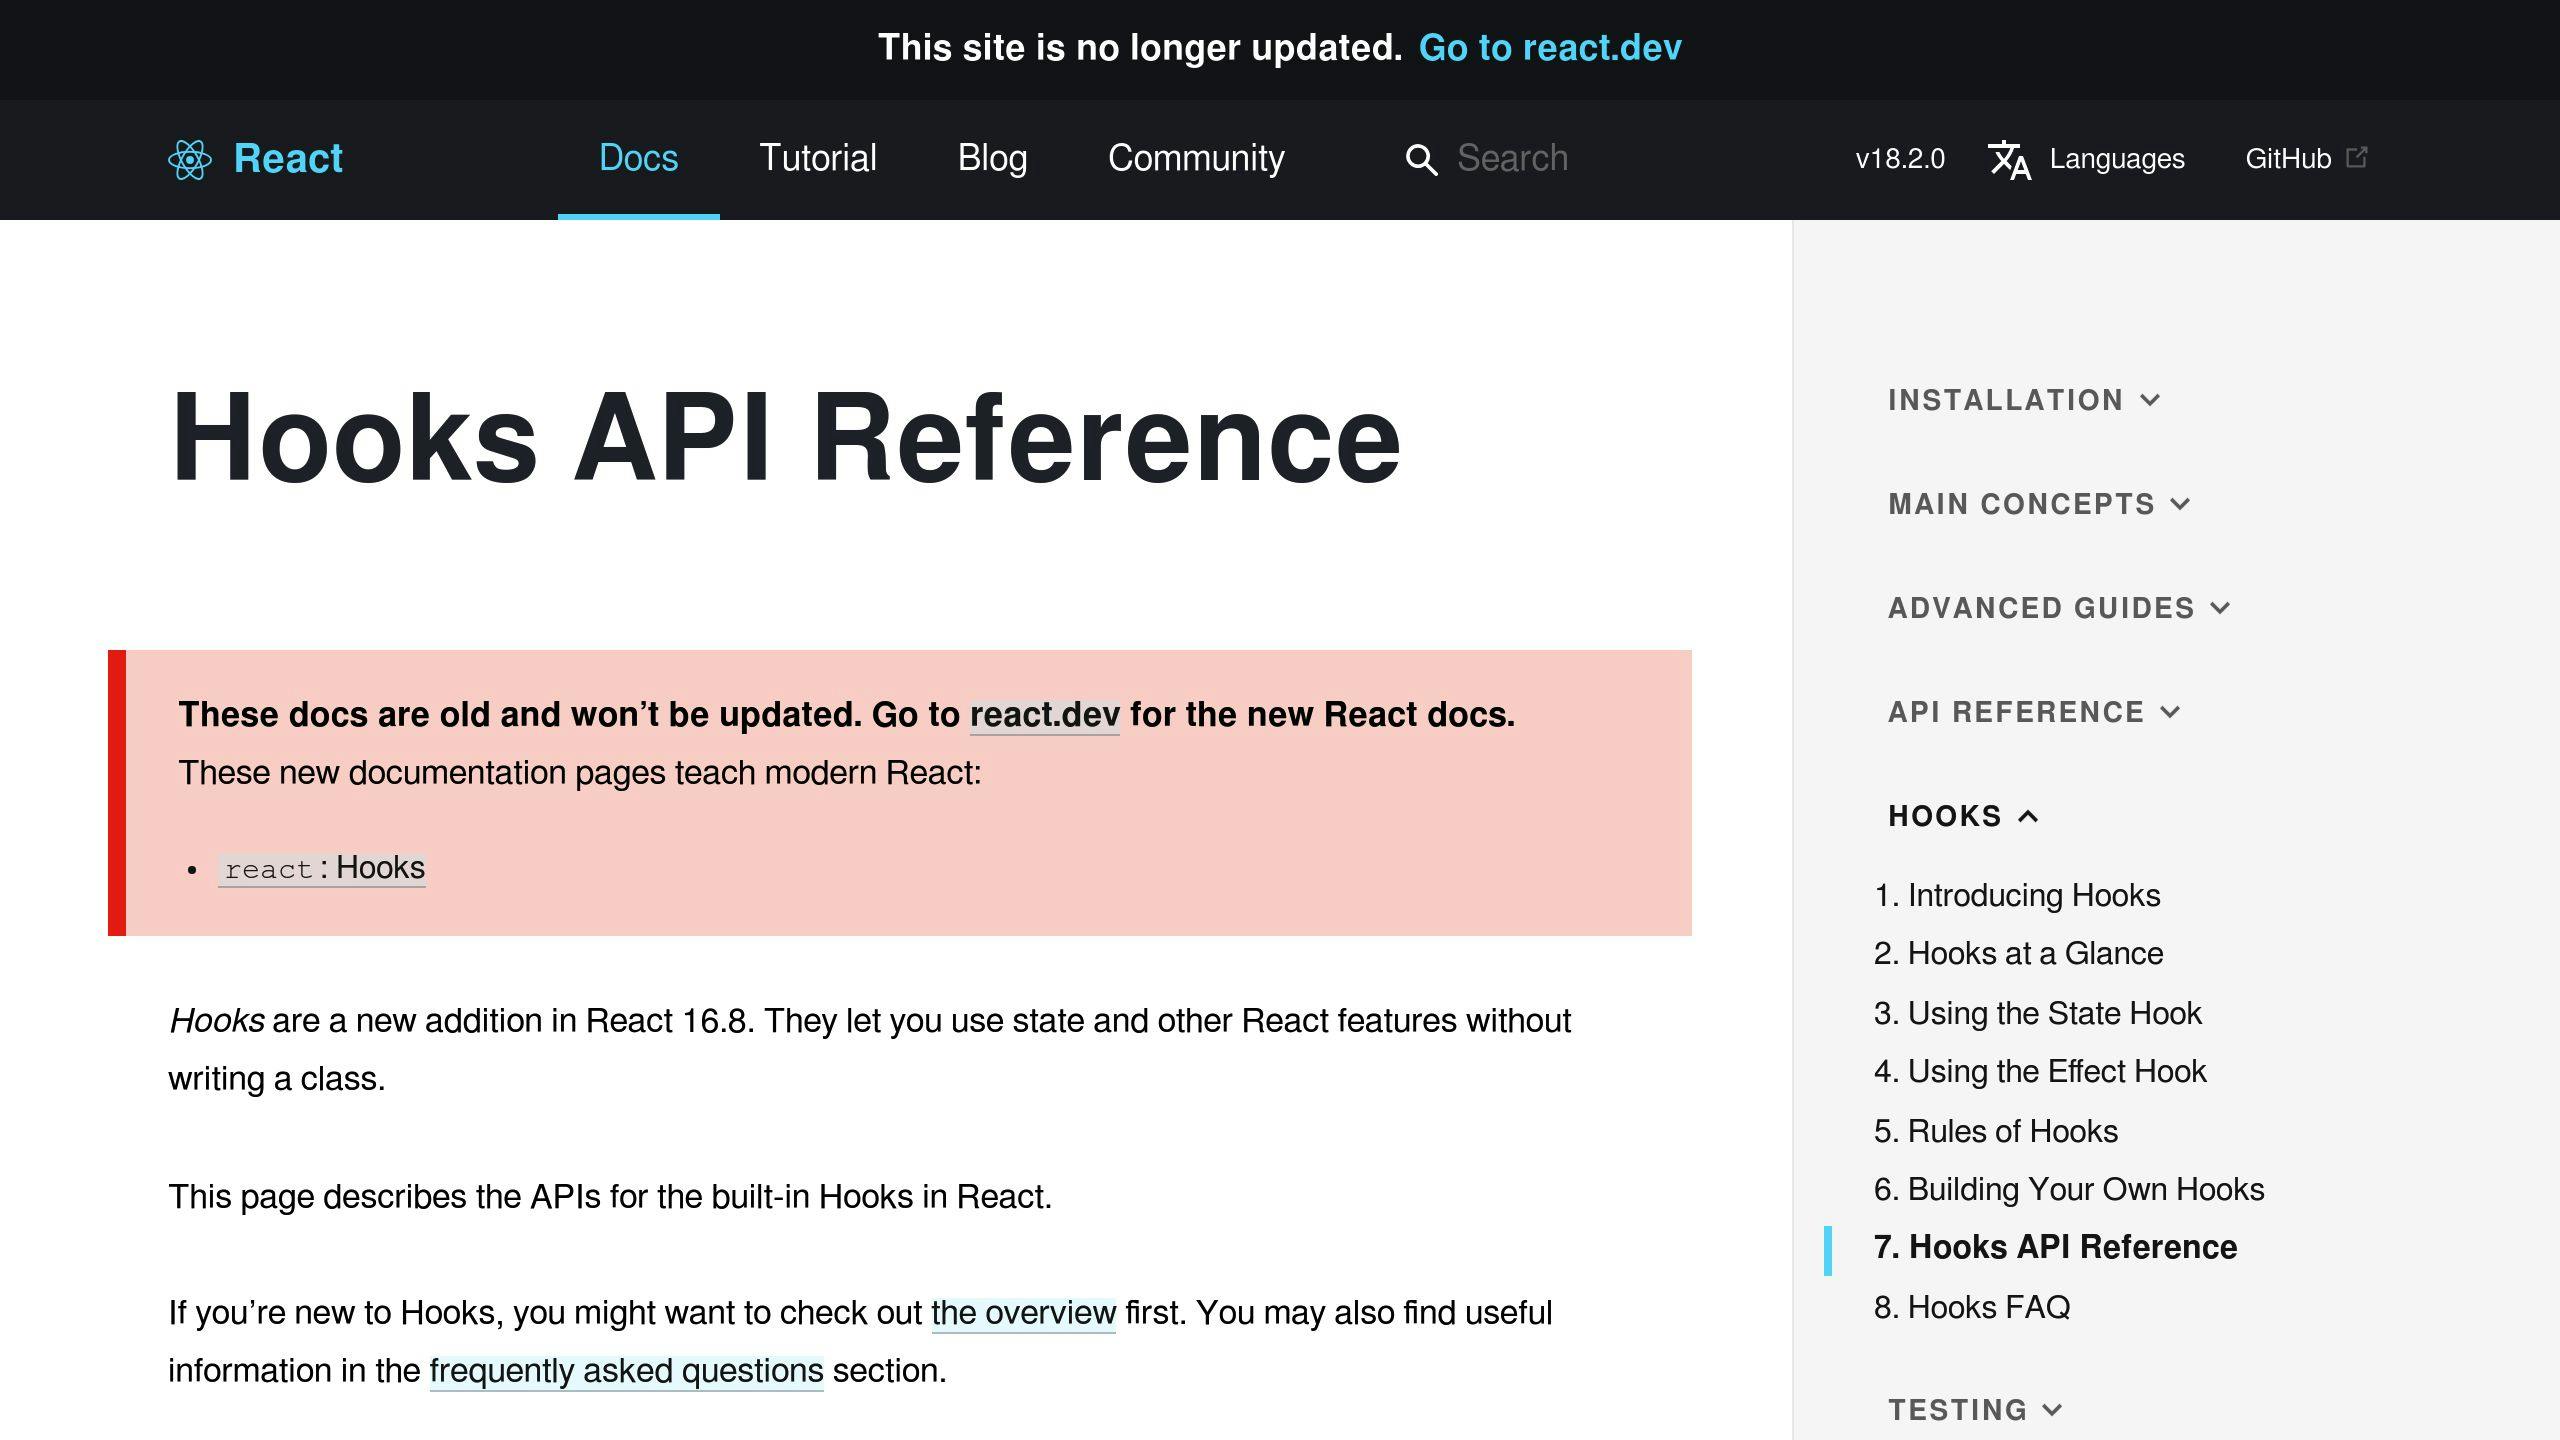Open the 'react: Hooks' documentation link
The image size is (2560, 1440).
tap(322, 868)
